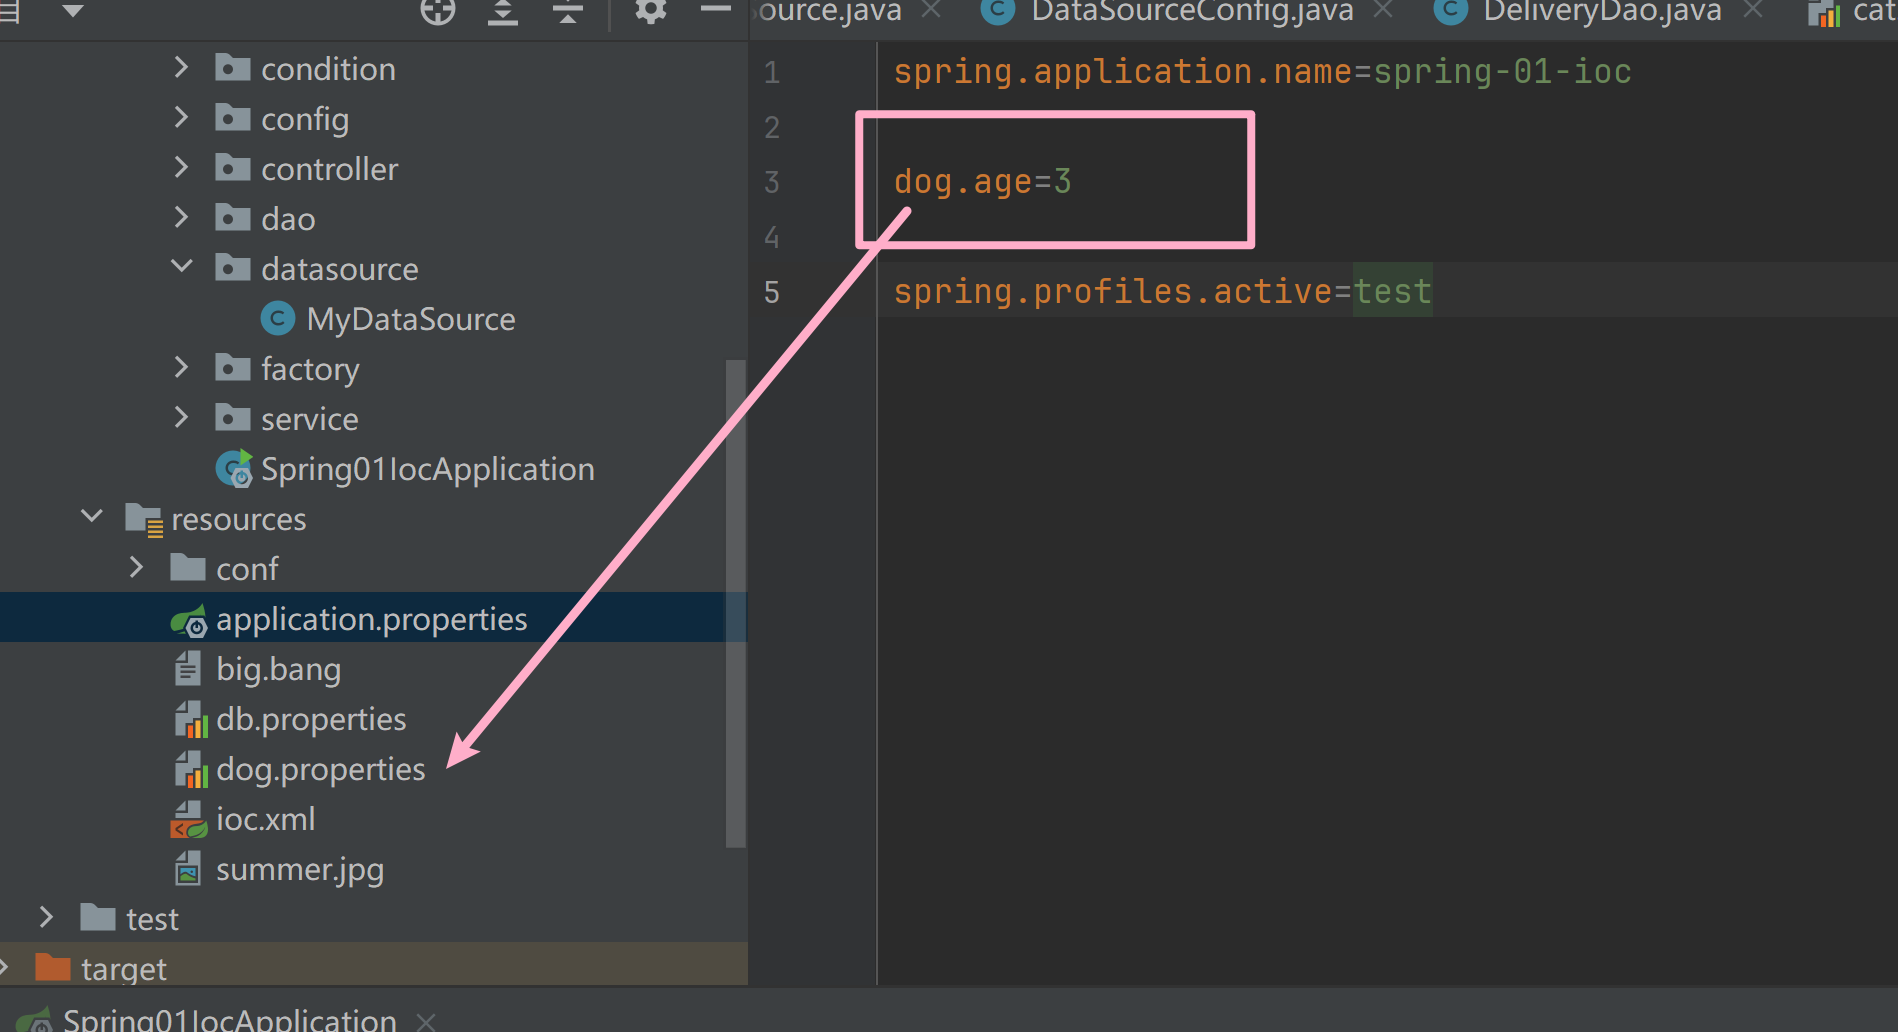Click the Expand All icon in Project toolbar
Image resolution: width=1898 pixels, height=1032 pixels.
coord(502,12)
